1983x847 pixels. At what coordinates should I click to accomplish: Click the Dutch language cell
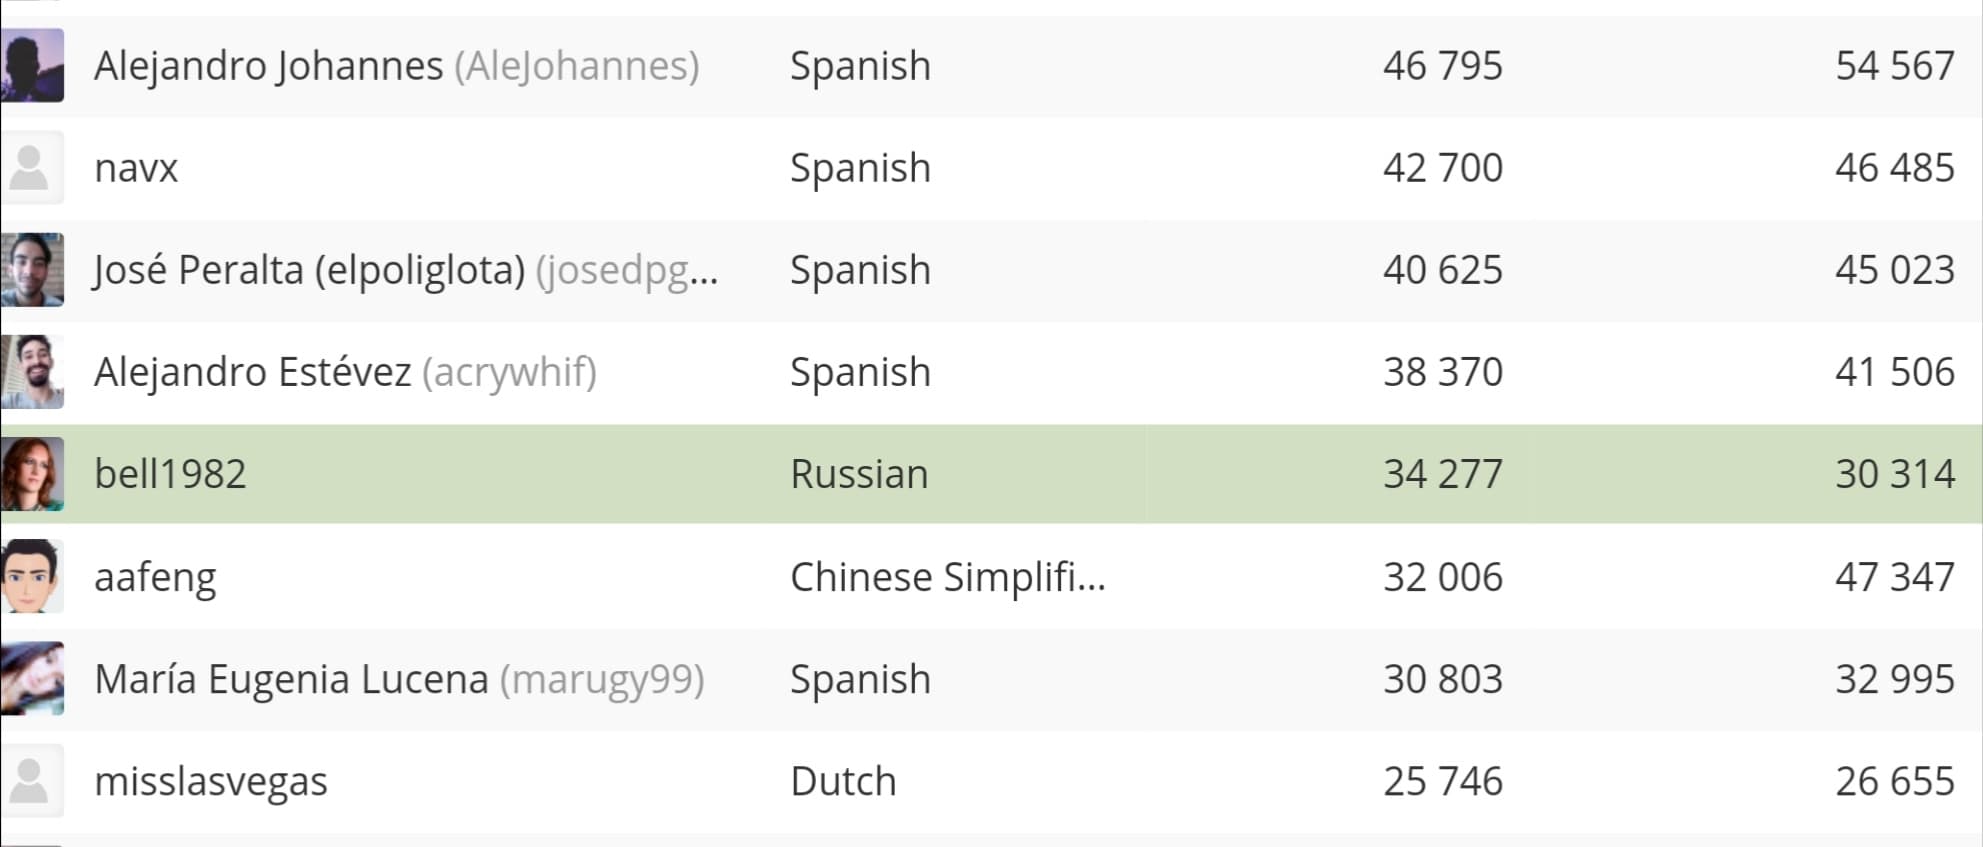click(x=843, y=781)
